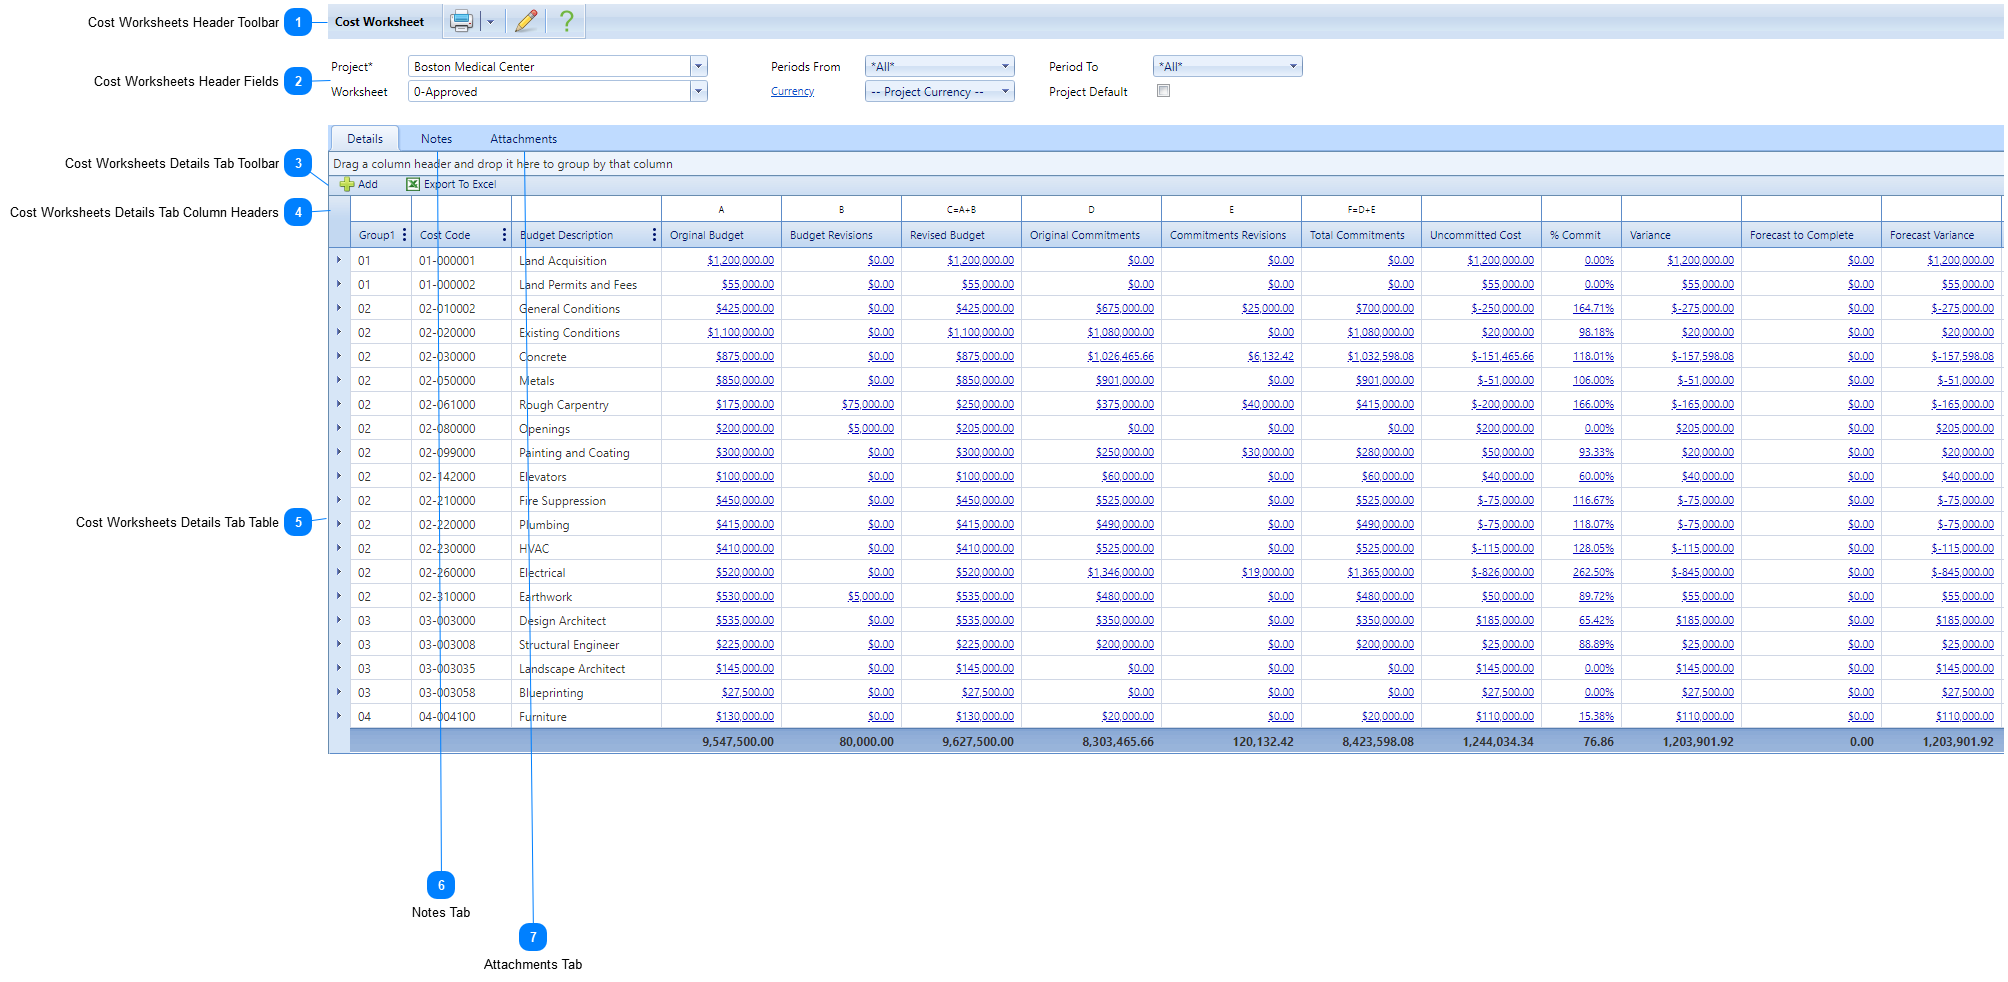This screenshot has height=982, width=2008.
Task: Open the print options dropdown arrow
Action: coord(490,21)
